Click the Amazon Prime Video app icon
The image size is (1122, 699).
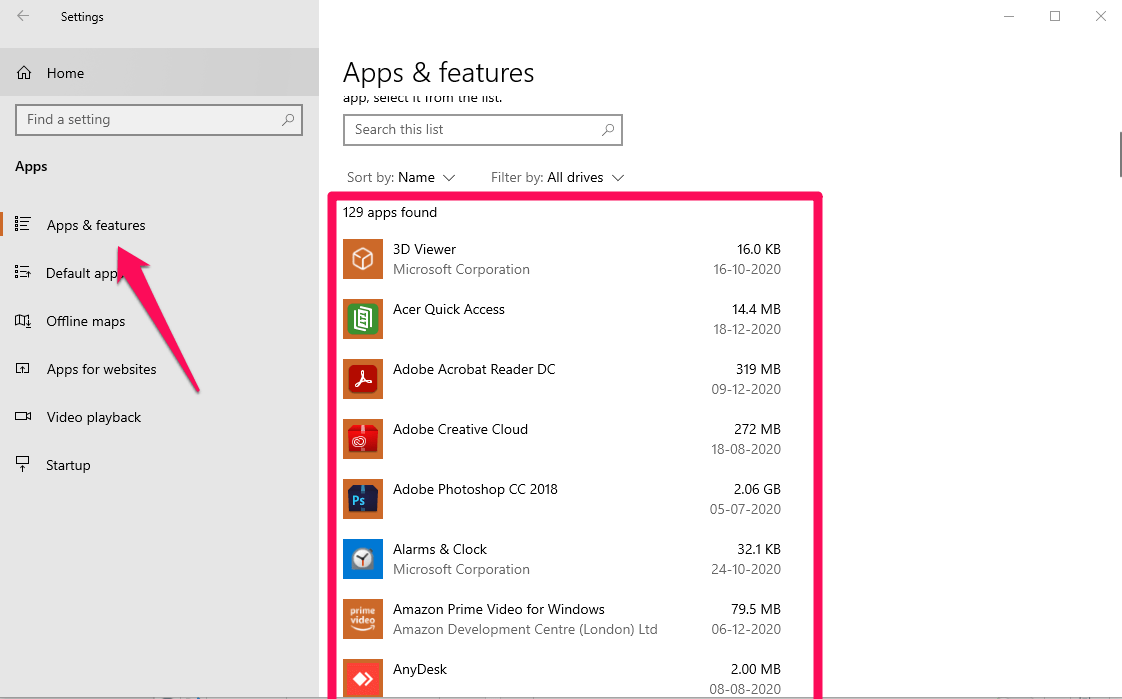pos(363,619)
